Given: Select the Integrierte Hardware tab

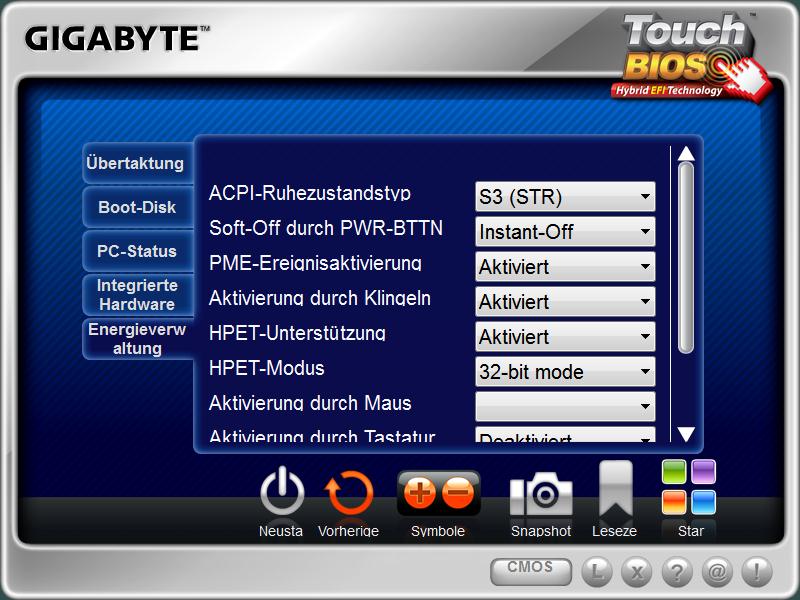Looking at the screenshot, I should pos(137,294).
